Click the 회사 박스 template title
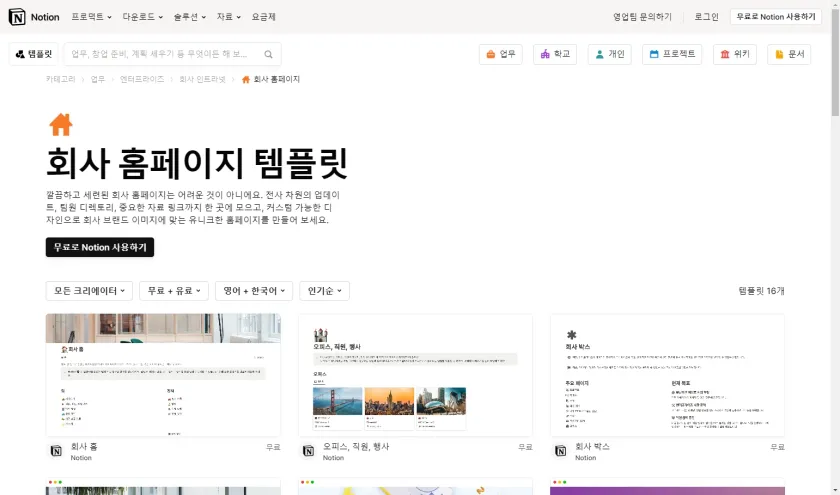The height and width of the screenshot is (495, 840). pos(592,446)
